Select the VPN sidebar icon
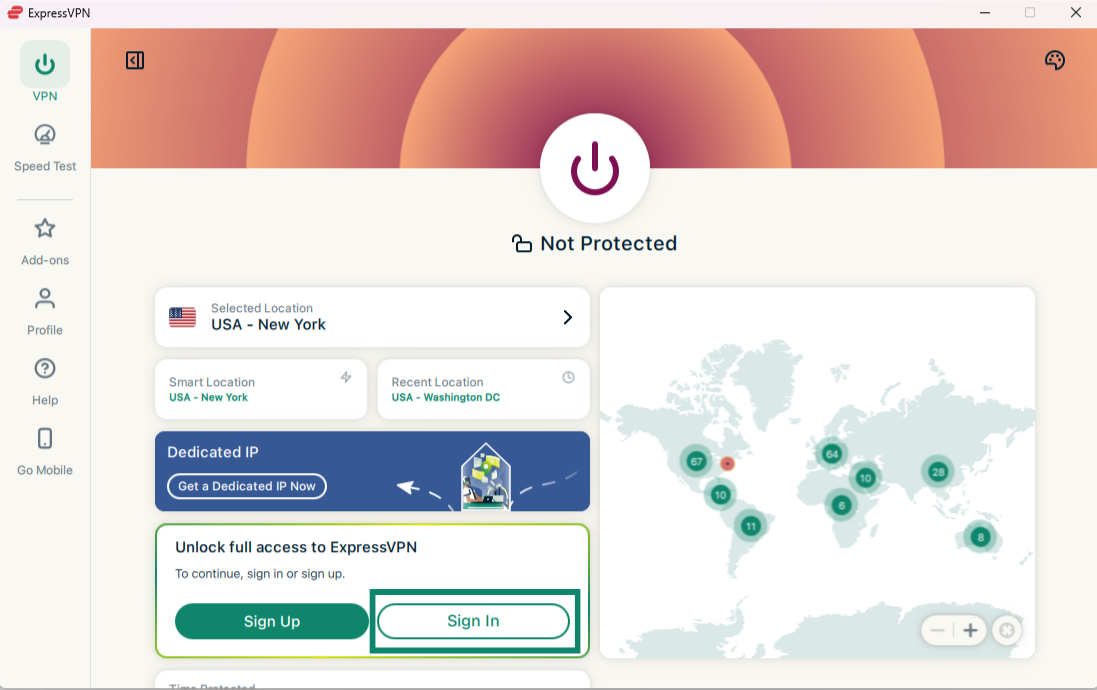 [x=45, y=66]
